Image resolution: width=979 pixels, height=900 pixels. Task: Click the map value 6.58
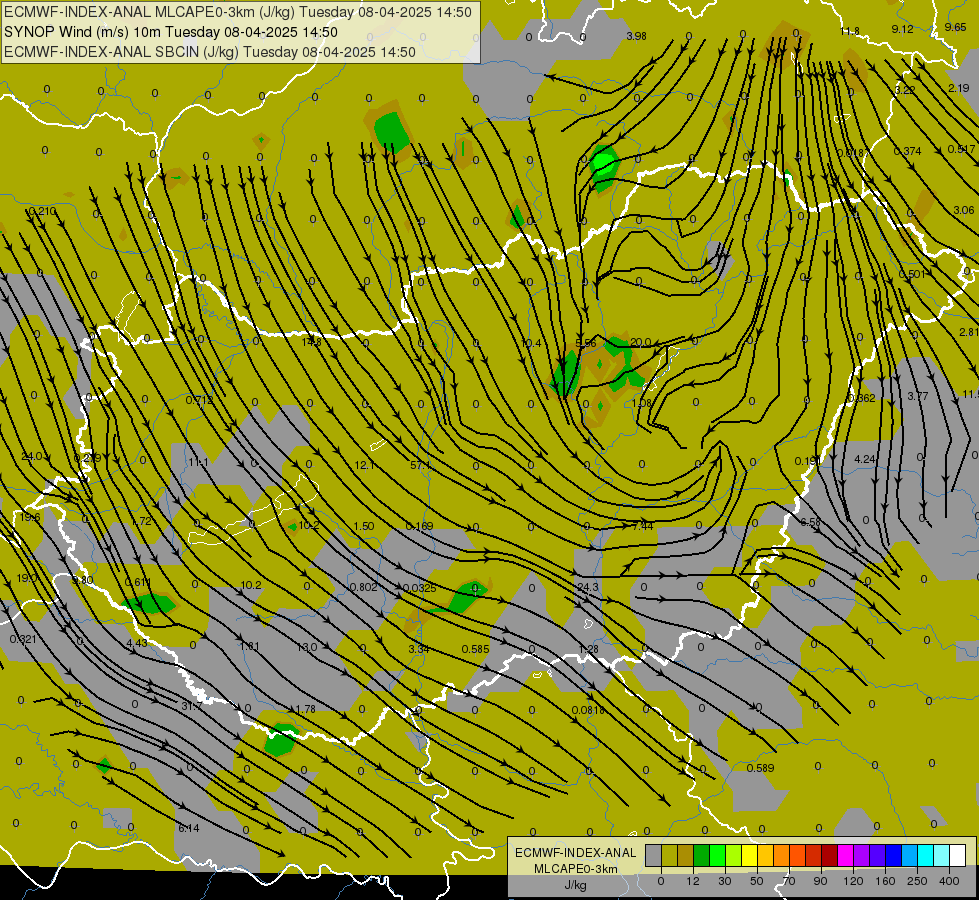[810, 522]
